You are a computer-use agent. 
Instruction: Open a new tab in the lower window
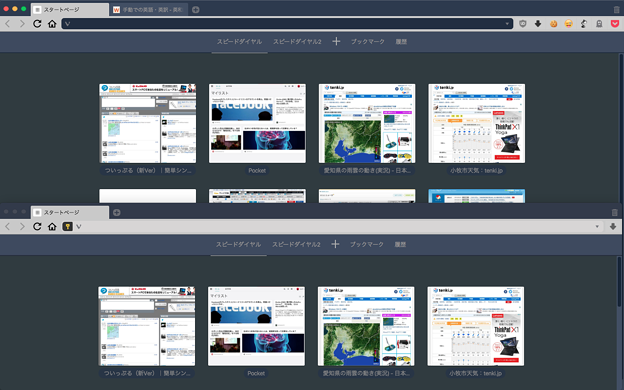pyautogui.click(x=117, y=213)
